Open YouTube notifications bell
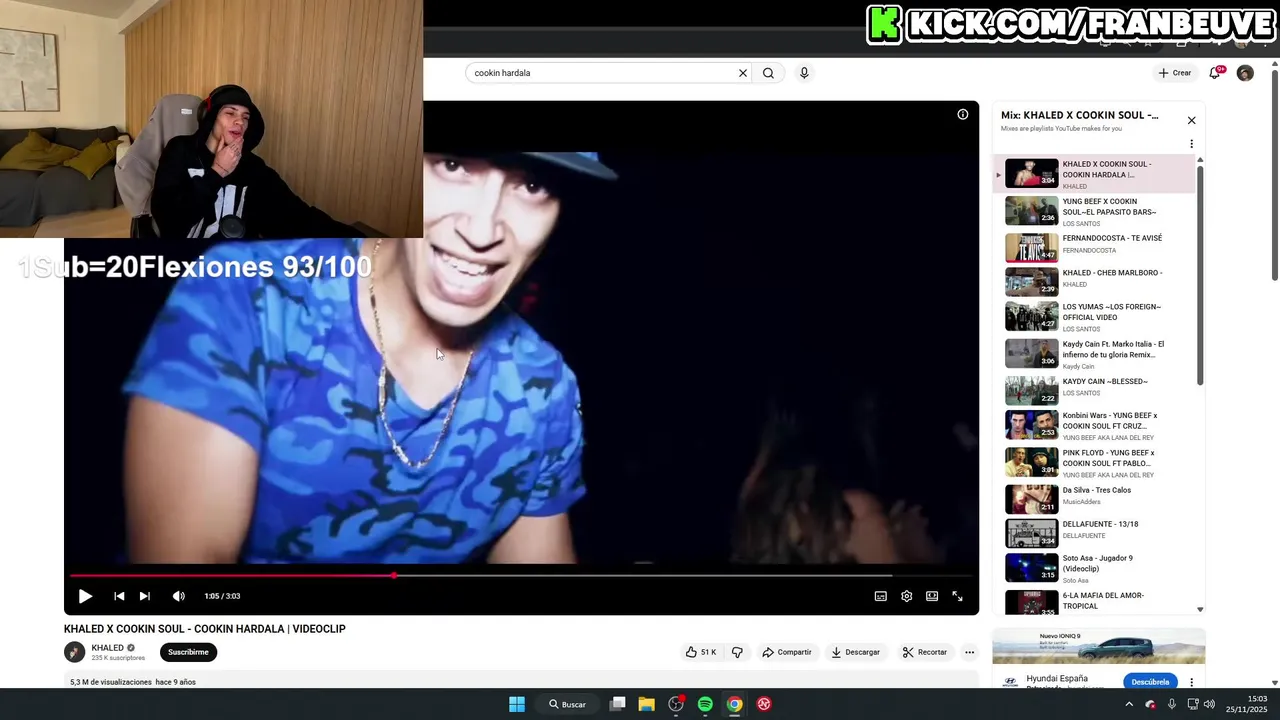This screenshot has width=1280, height=720. [x=1215, y=73]
